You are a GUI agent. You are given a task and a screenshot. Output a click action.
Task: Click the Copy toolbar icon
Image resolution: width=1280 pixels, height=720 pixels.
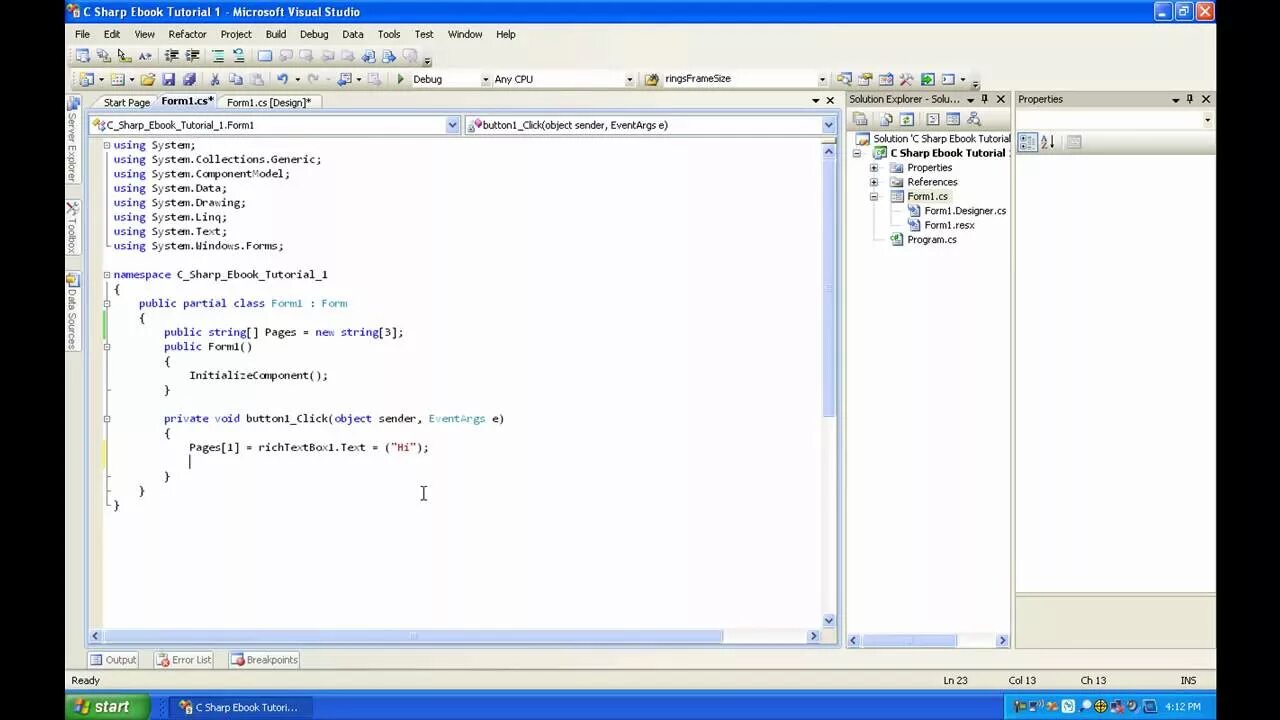click(x=235, y=79)
